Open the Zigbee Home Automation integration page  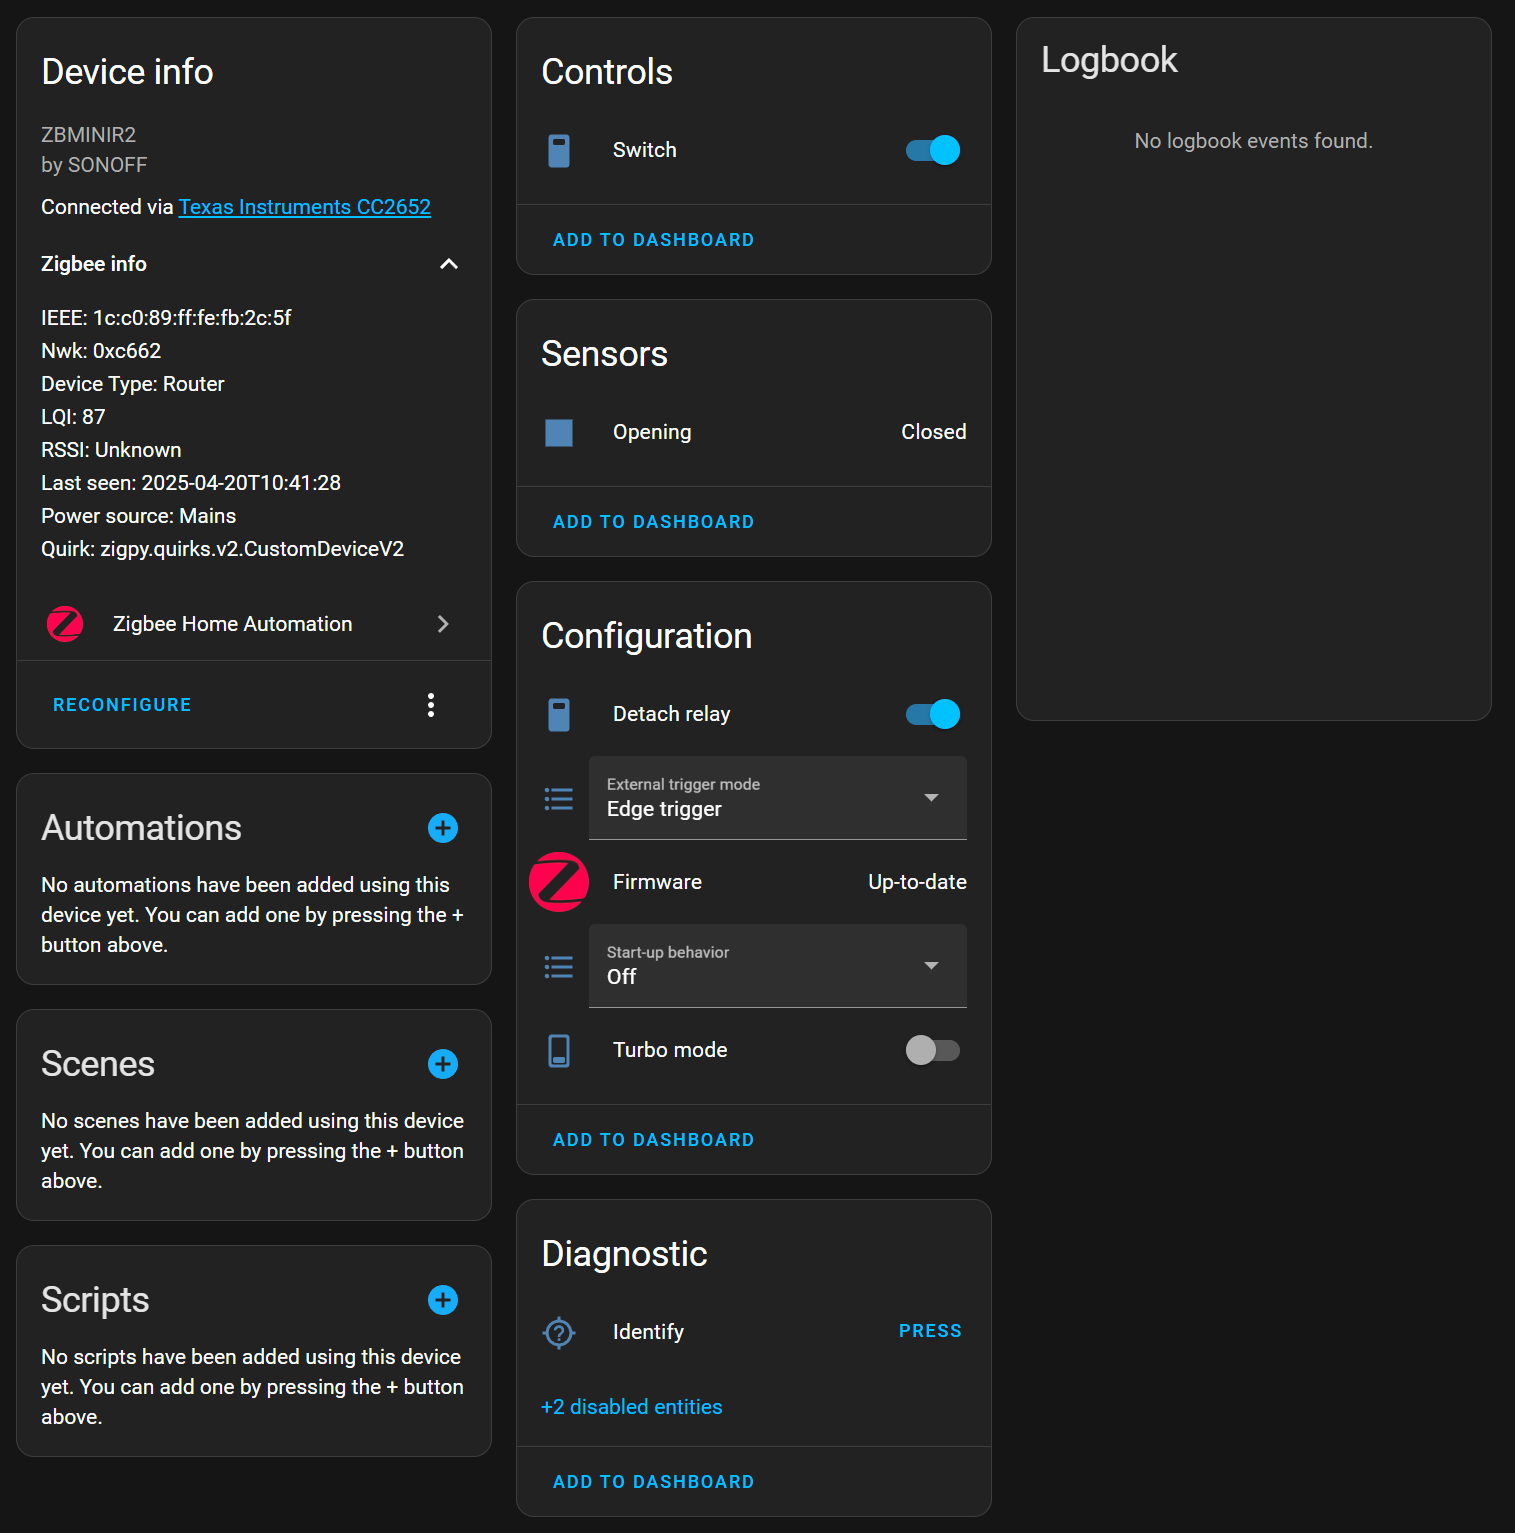pos(234,623)
